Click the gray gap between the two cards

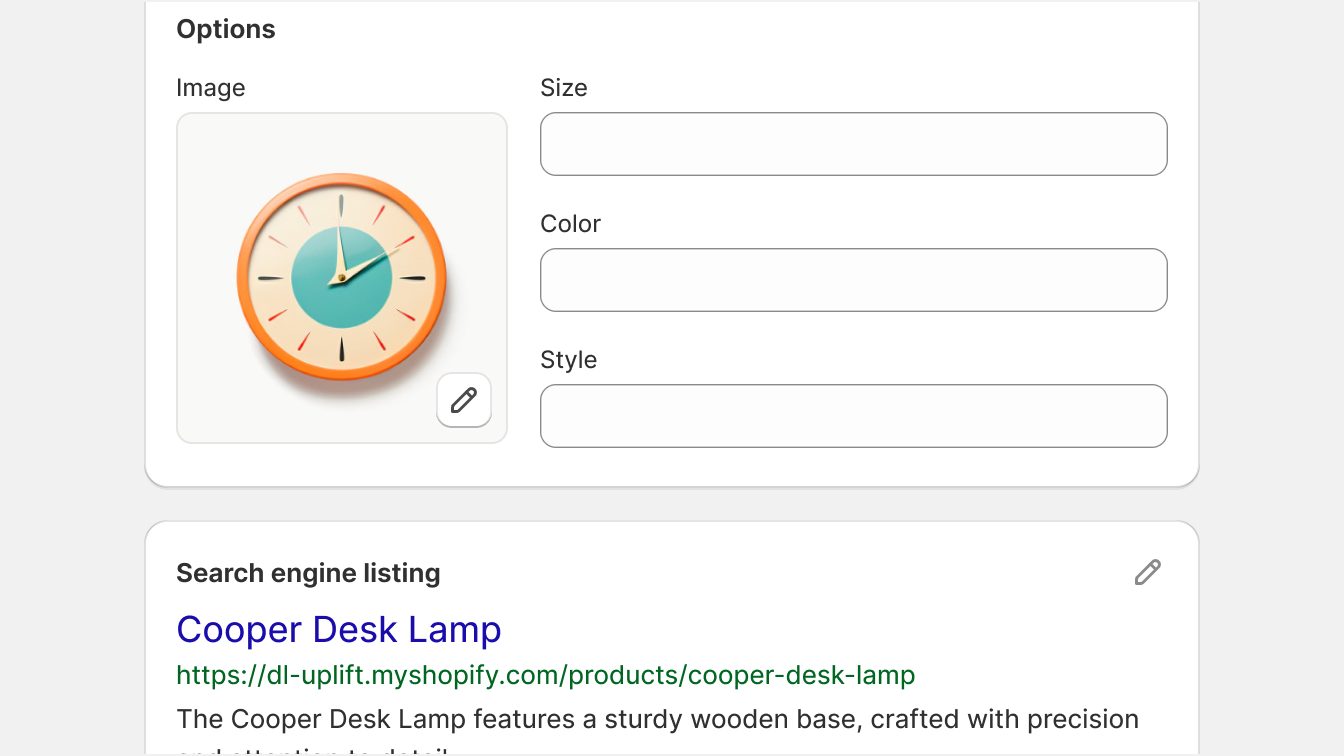point(672,504)
